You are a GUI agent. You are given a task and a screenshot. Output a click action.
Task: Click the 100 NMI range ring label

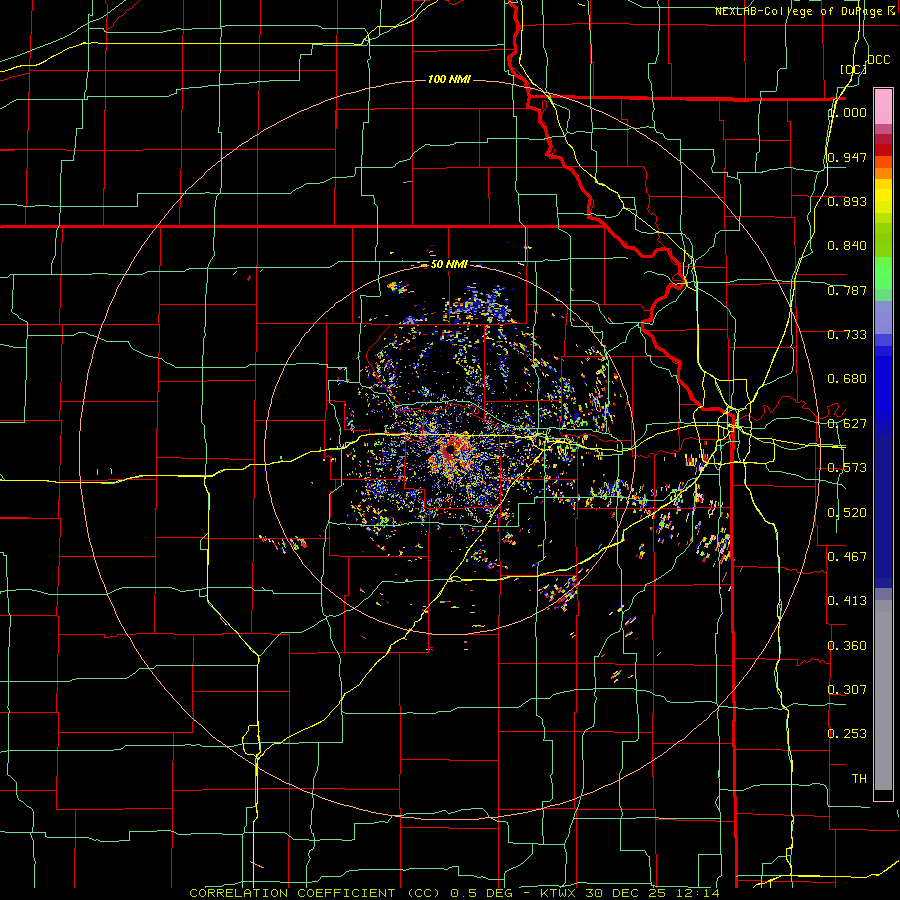click(449, 79)
